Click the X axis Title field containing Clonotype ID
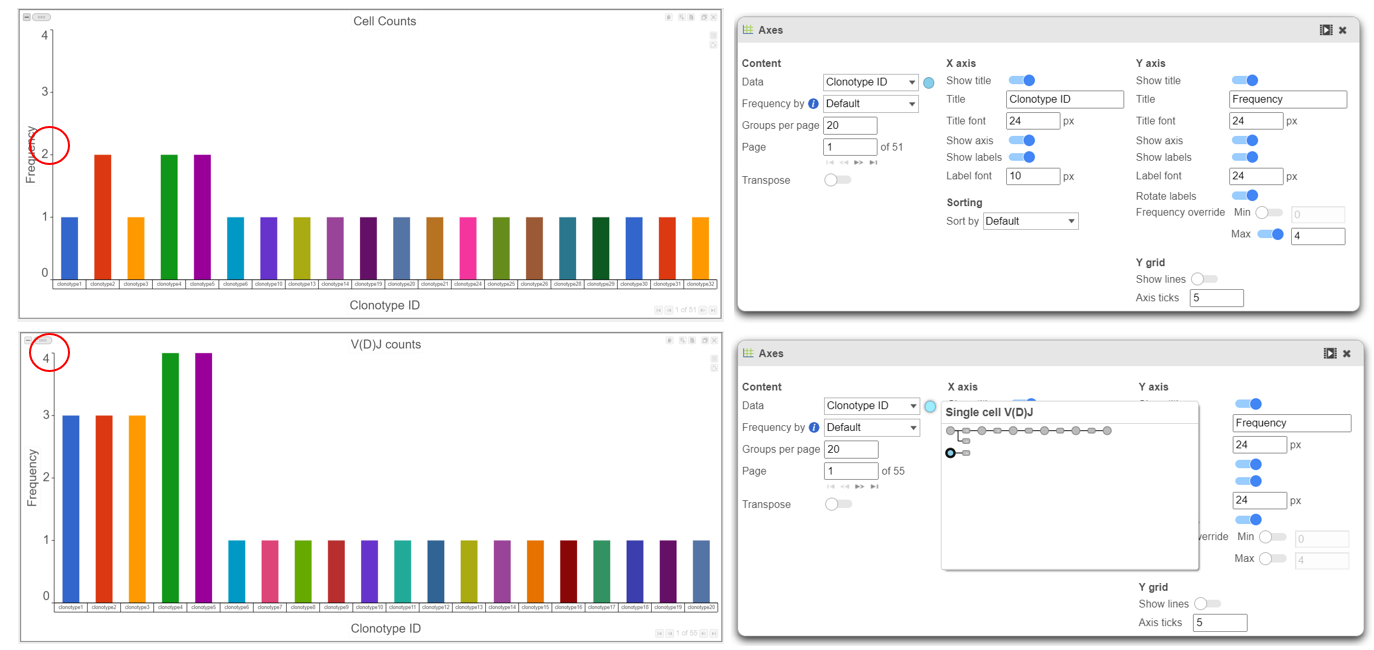The width and height of the screenshot is (1374, 650). [x=1064, y=100]
